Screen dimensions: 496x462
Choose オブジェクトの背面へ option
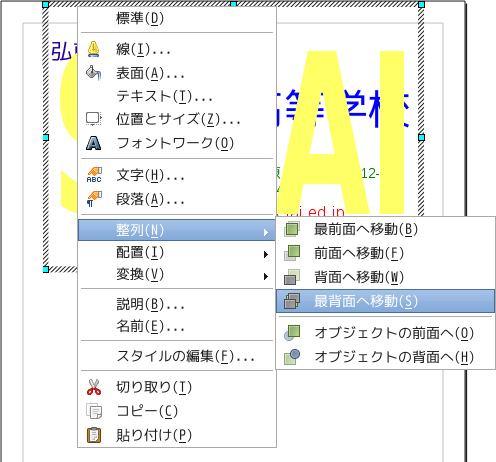tap(385, 357)
